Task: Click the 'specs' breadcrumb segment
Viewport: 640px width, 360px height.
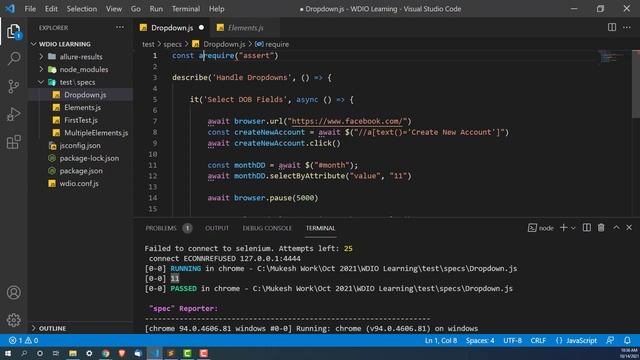Action: (172, 44)
